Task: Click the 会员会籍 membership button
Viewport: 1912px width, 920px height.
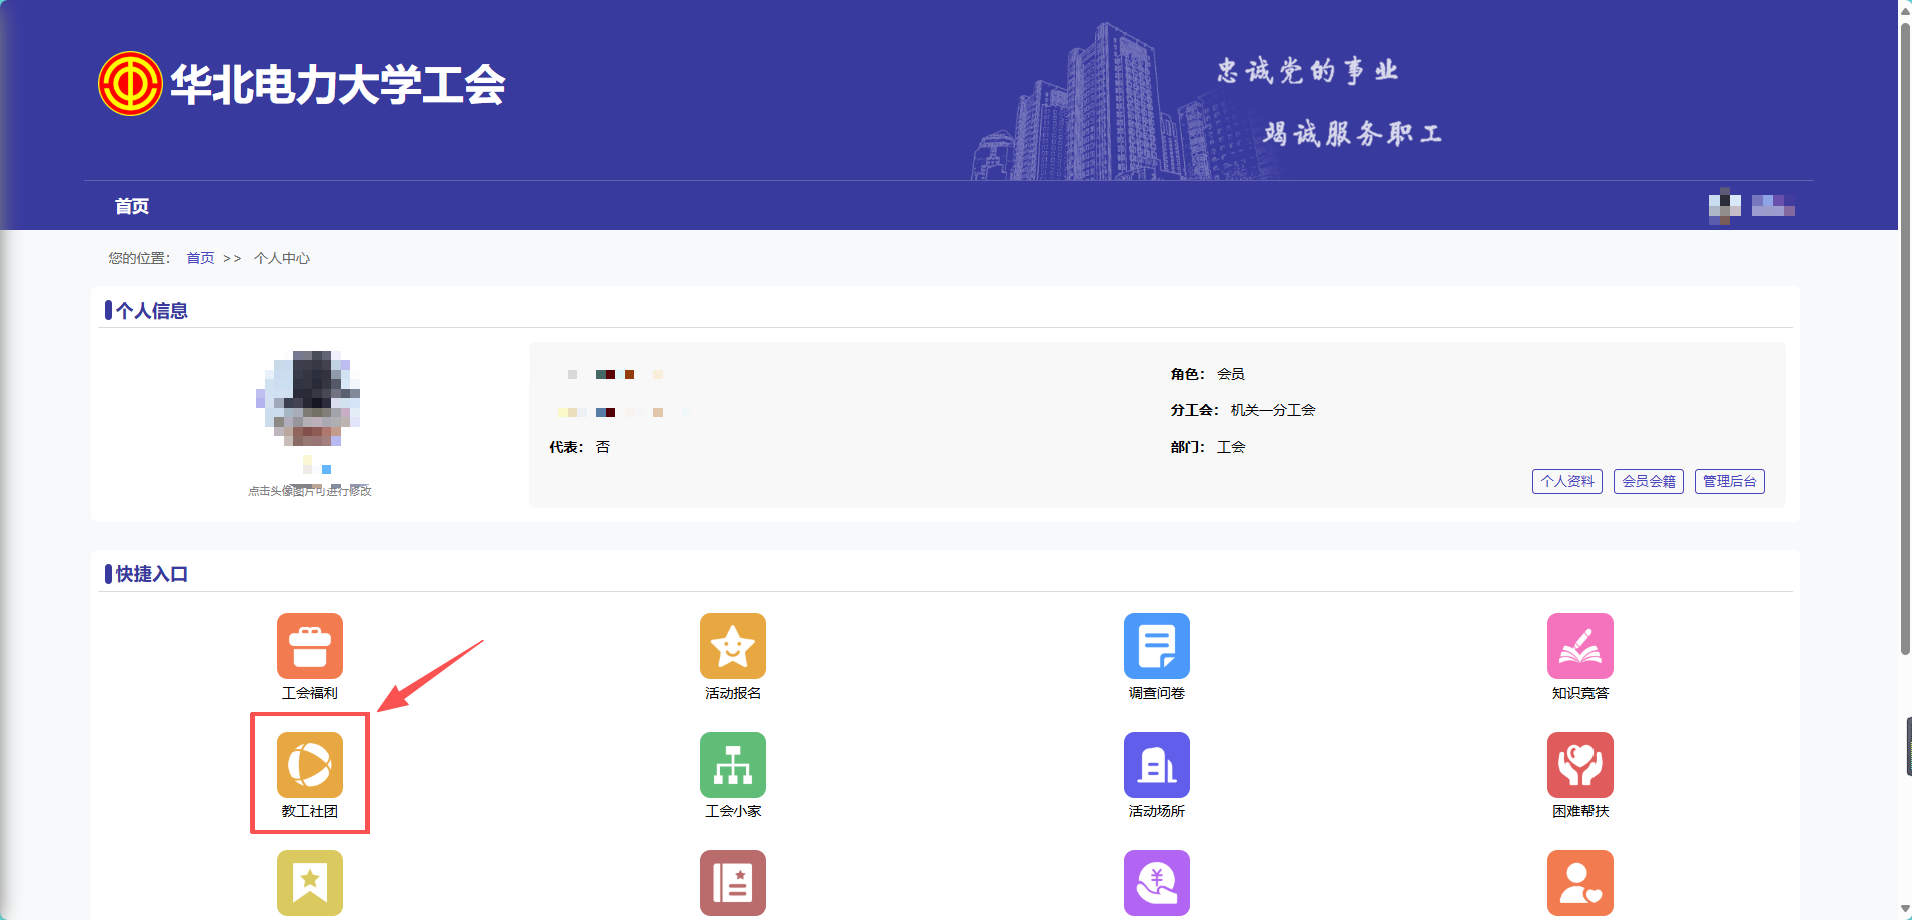Action: click(1648, 481)
